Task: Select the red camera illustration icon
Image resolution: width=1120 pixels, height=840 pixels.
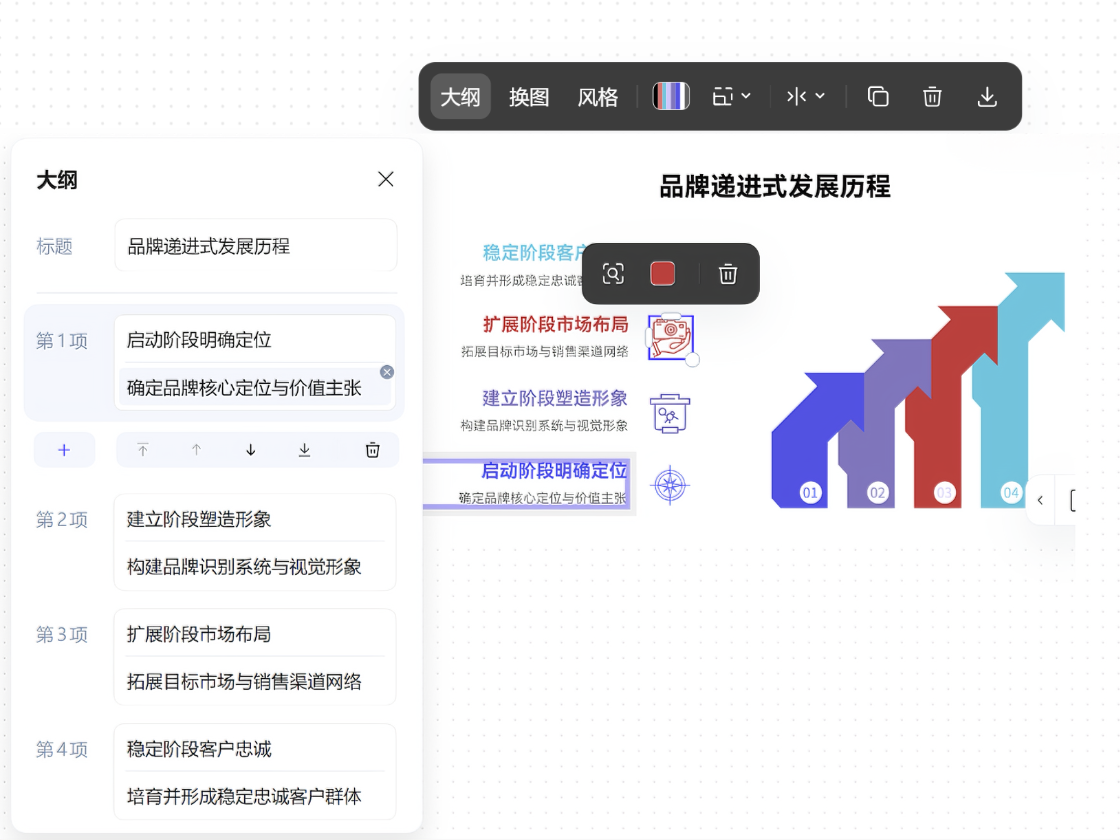Action: point(668,338)
